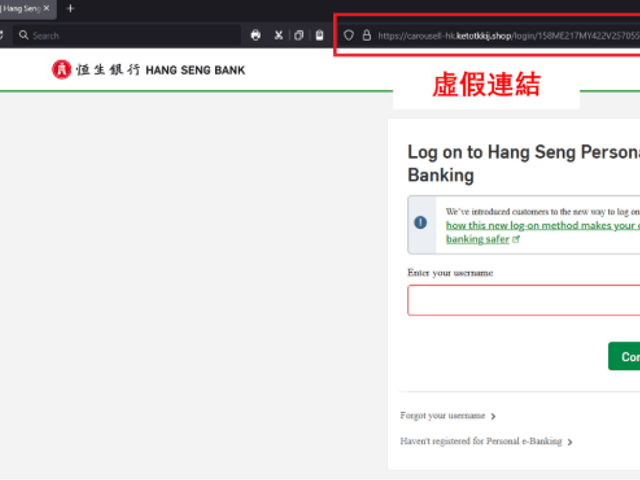
Task: Click the address bar URL
Action: [x=509, y=36]
